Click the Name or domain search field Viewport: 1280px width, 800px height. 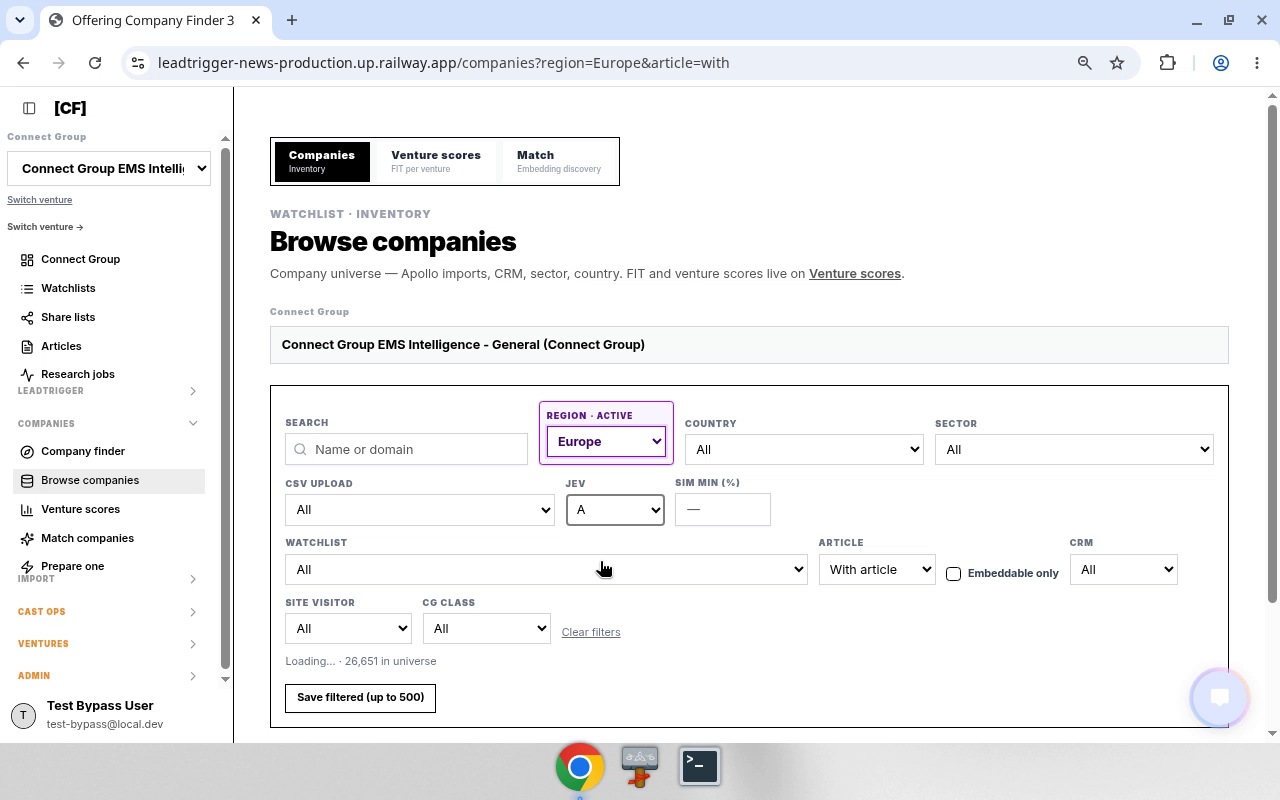406,450
